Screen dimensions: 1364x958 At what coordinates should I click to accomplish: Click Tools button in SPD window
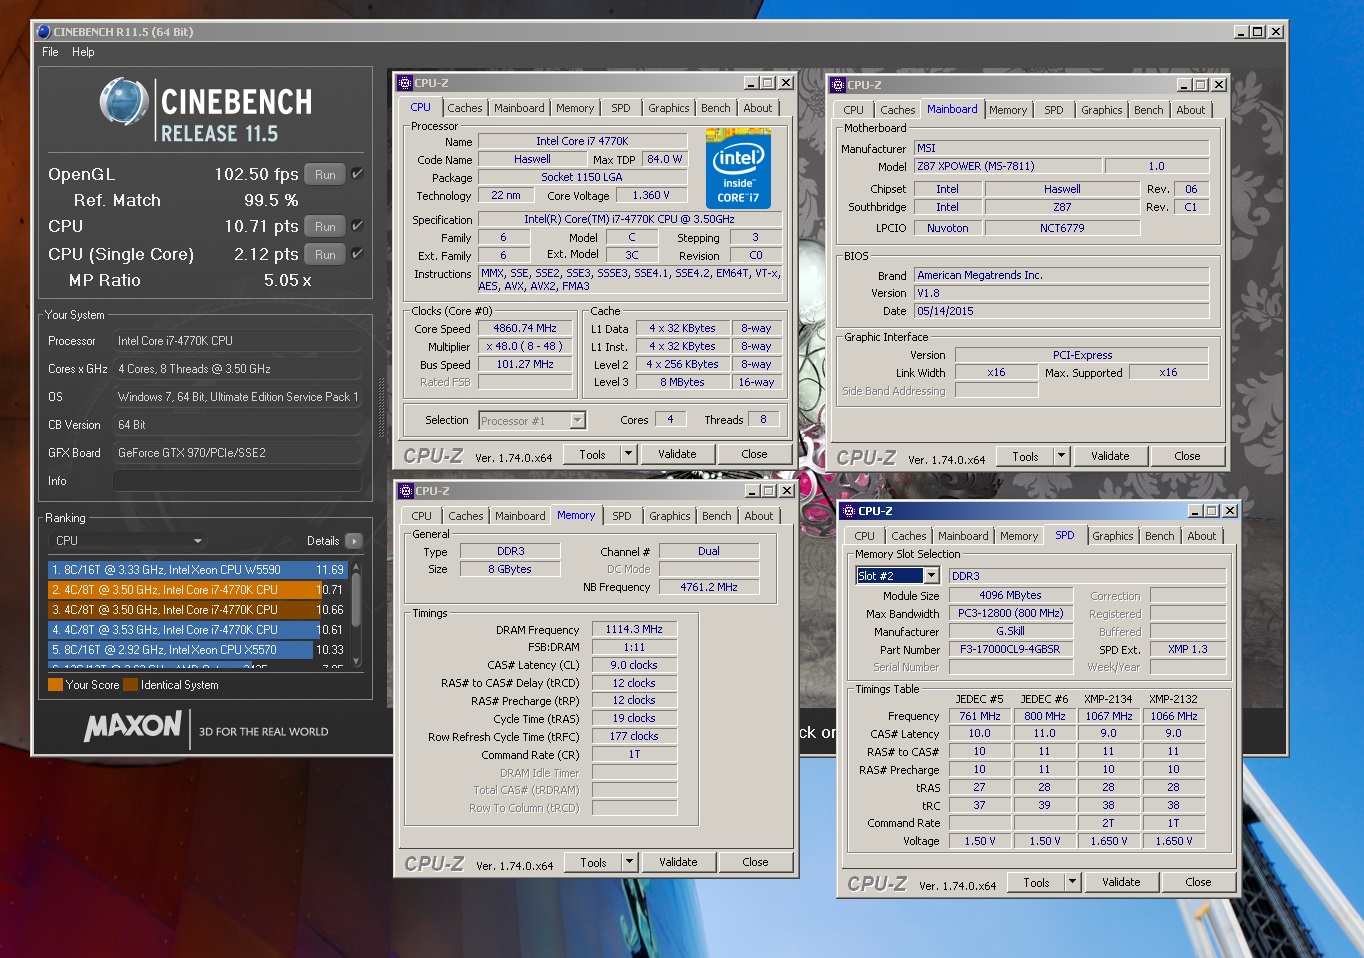pyautogui.click(x=1036, y=883)
